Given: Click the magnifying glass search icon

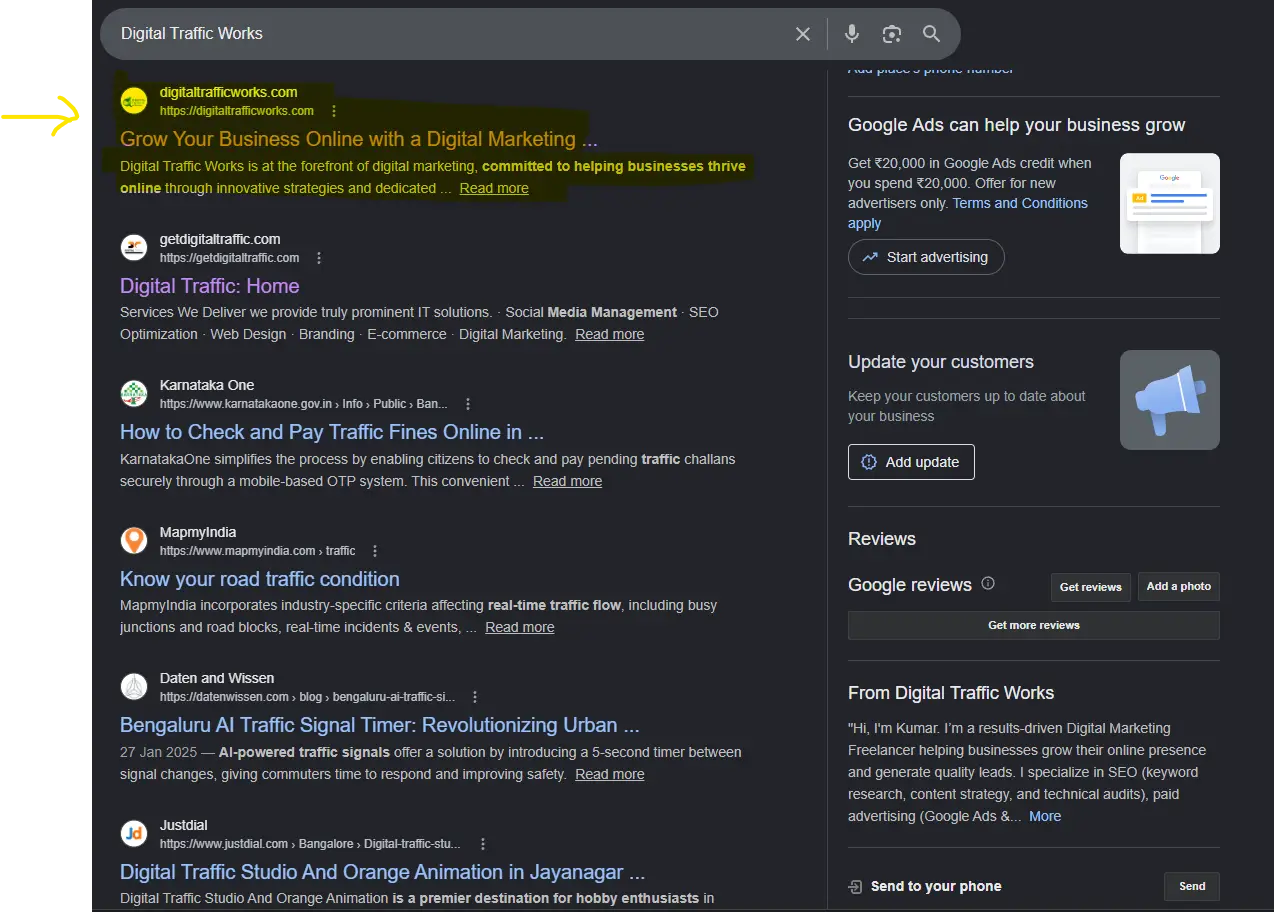Looking at the screenshot, I should pos(931,34).
